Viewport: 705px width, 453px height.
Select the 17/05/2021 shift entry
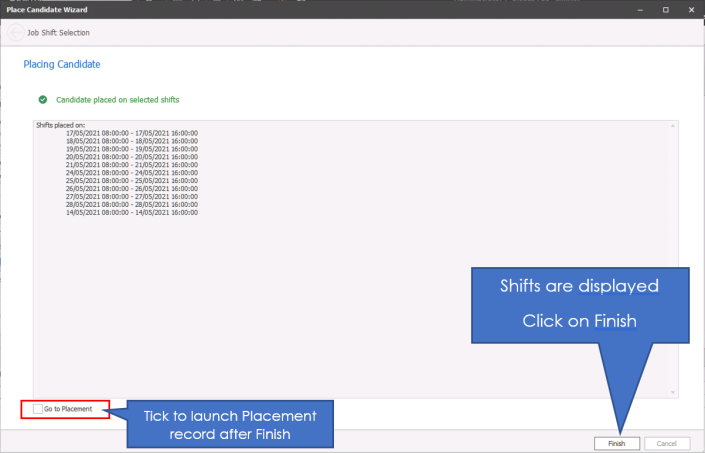tap(131, 133)
